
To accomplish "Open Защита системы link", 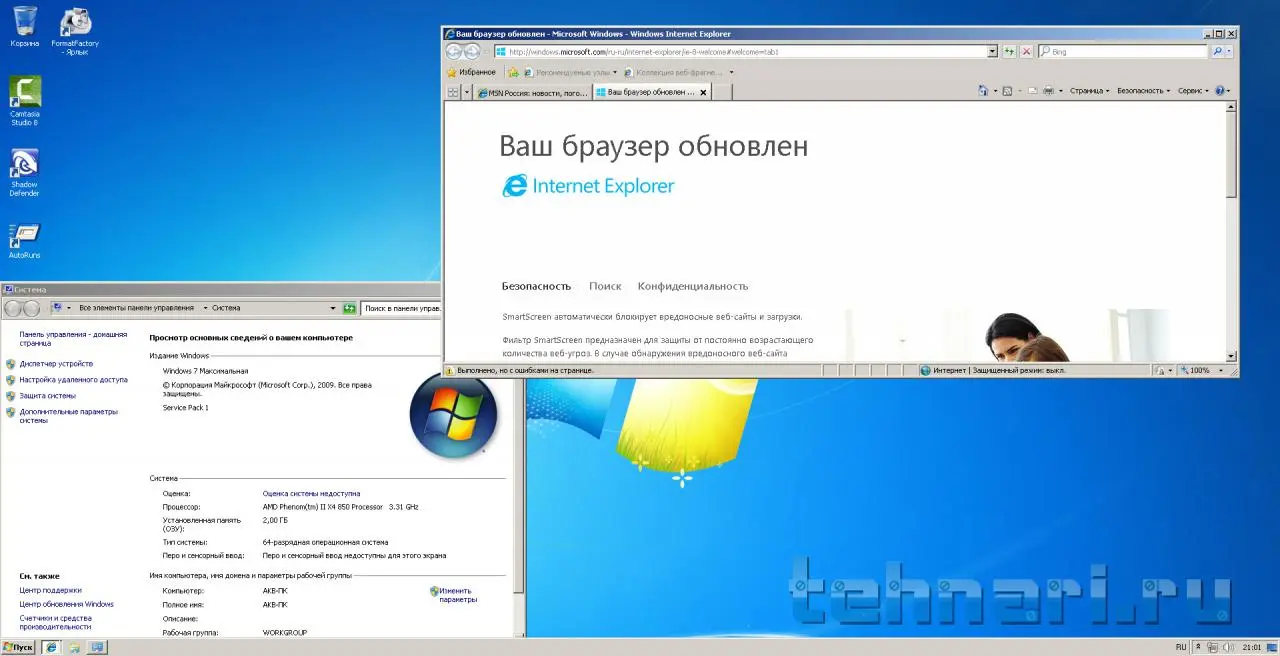I will [x=47, y=396].
